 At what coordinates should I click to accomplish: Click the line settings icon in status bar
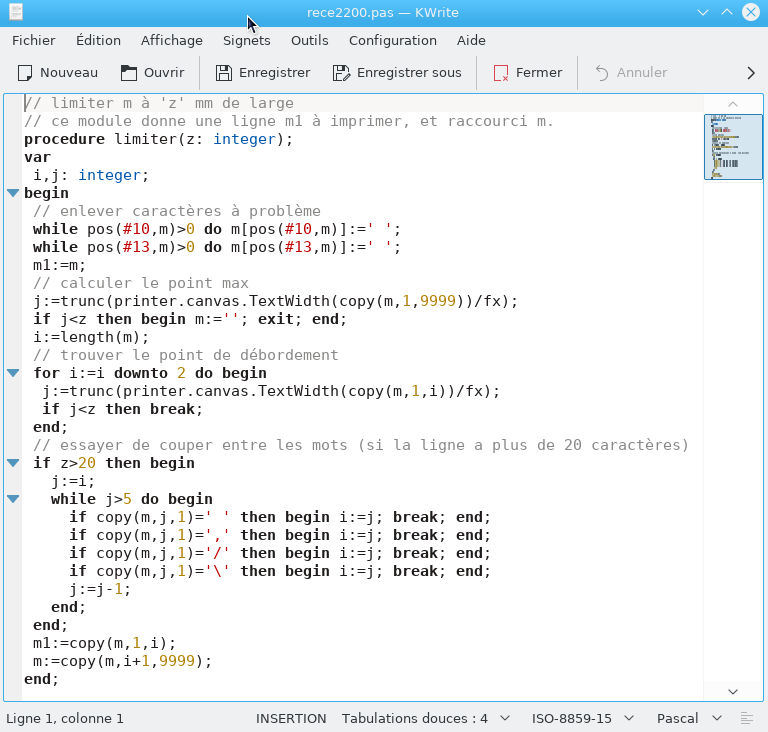click(746, 718)
